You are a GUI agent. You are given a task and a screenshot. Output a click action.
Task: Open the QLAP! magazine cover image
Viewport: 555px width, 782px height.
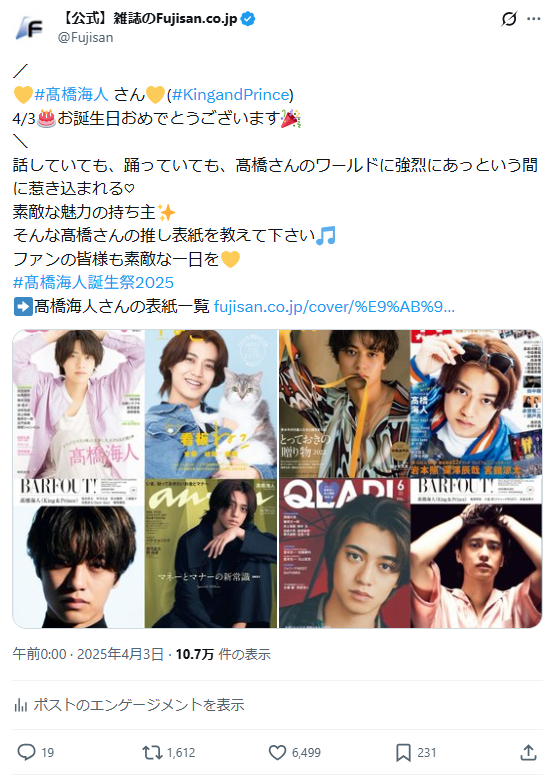(344, 553)
